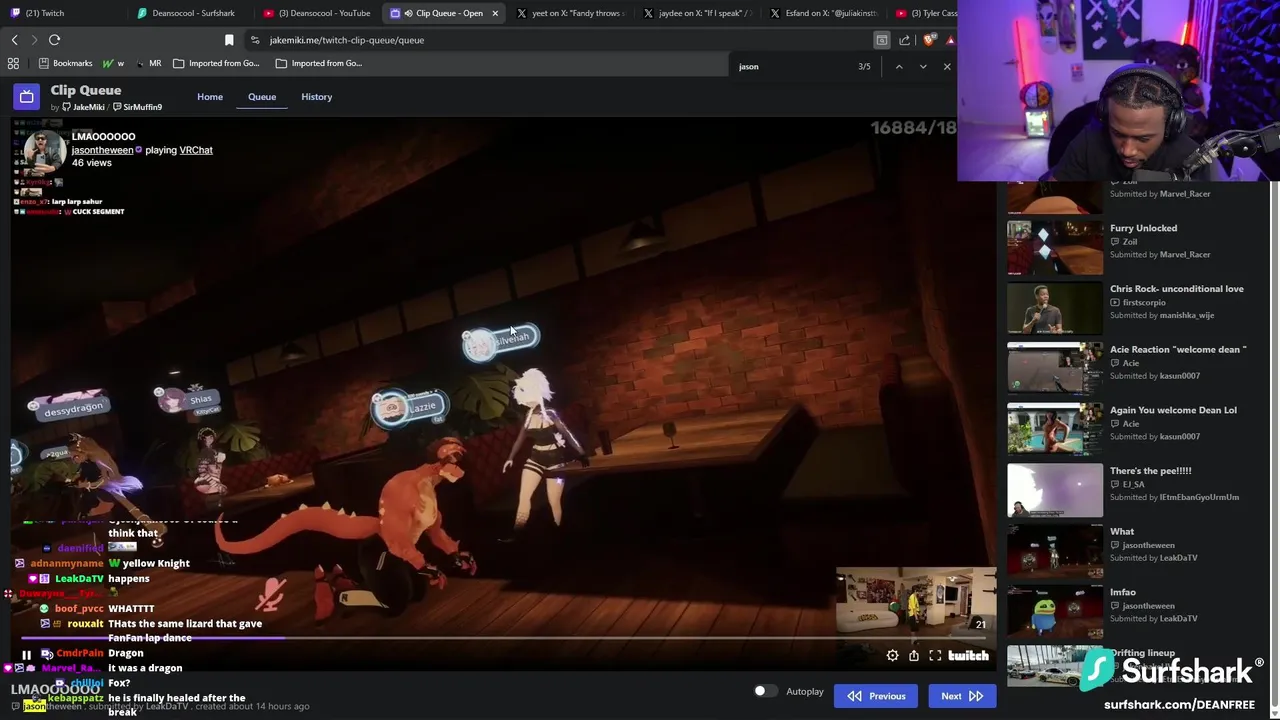Switch to the 'jaydee on X' browser tab
The width and height of the screenshot is (1280, 720).
pos(698,13)
